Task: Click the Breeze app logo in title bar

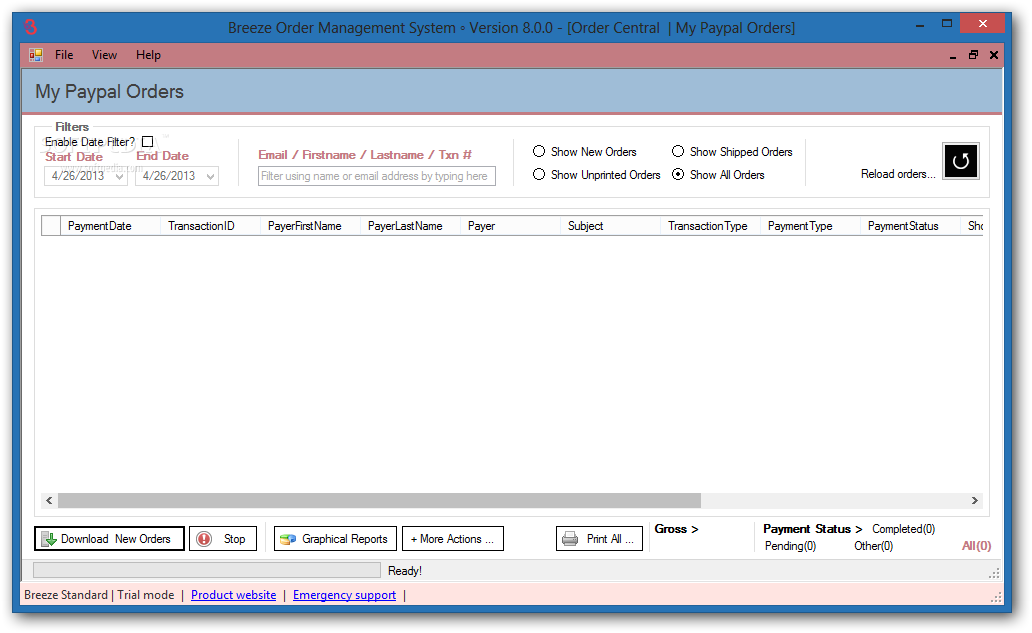Action: coord(31,27)
